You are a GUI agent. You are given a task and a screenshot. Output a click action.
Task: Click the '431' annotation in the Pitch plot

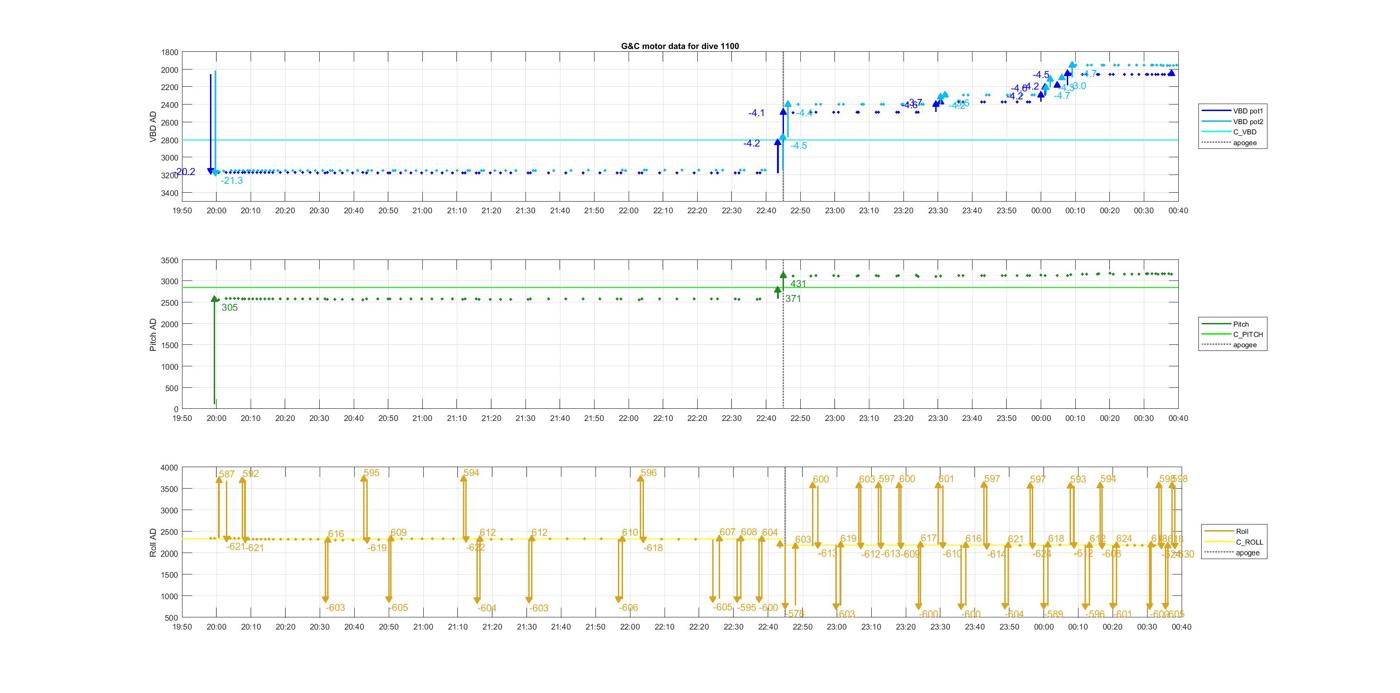point(799,285)
